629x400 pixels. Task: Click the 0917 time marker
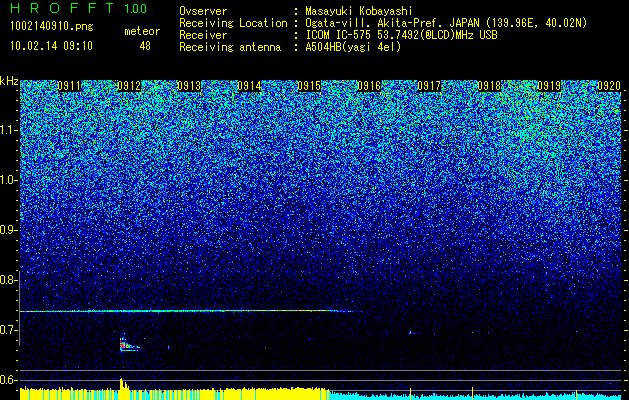429,86
